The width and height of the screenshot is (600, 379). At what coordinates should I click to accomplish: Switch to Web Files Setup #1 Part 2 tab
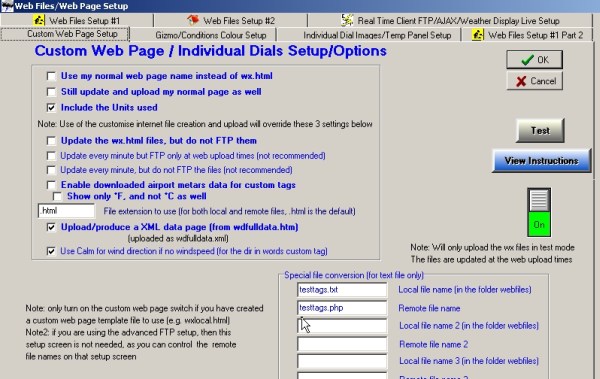[527, 35]
